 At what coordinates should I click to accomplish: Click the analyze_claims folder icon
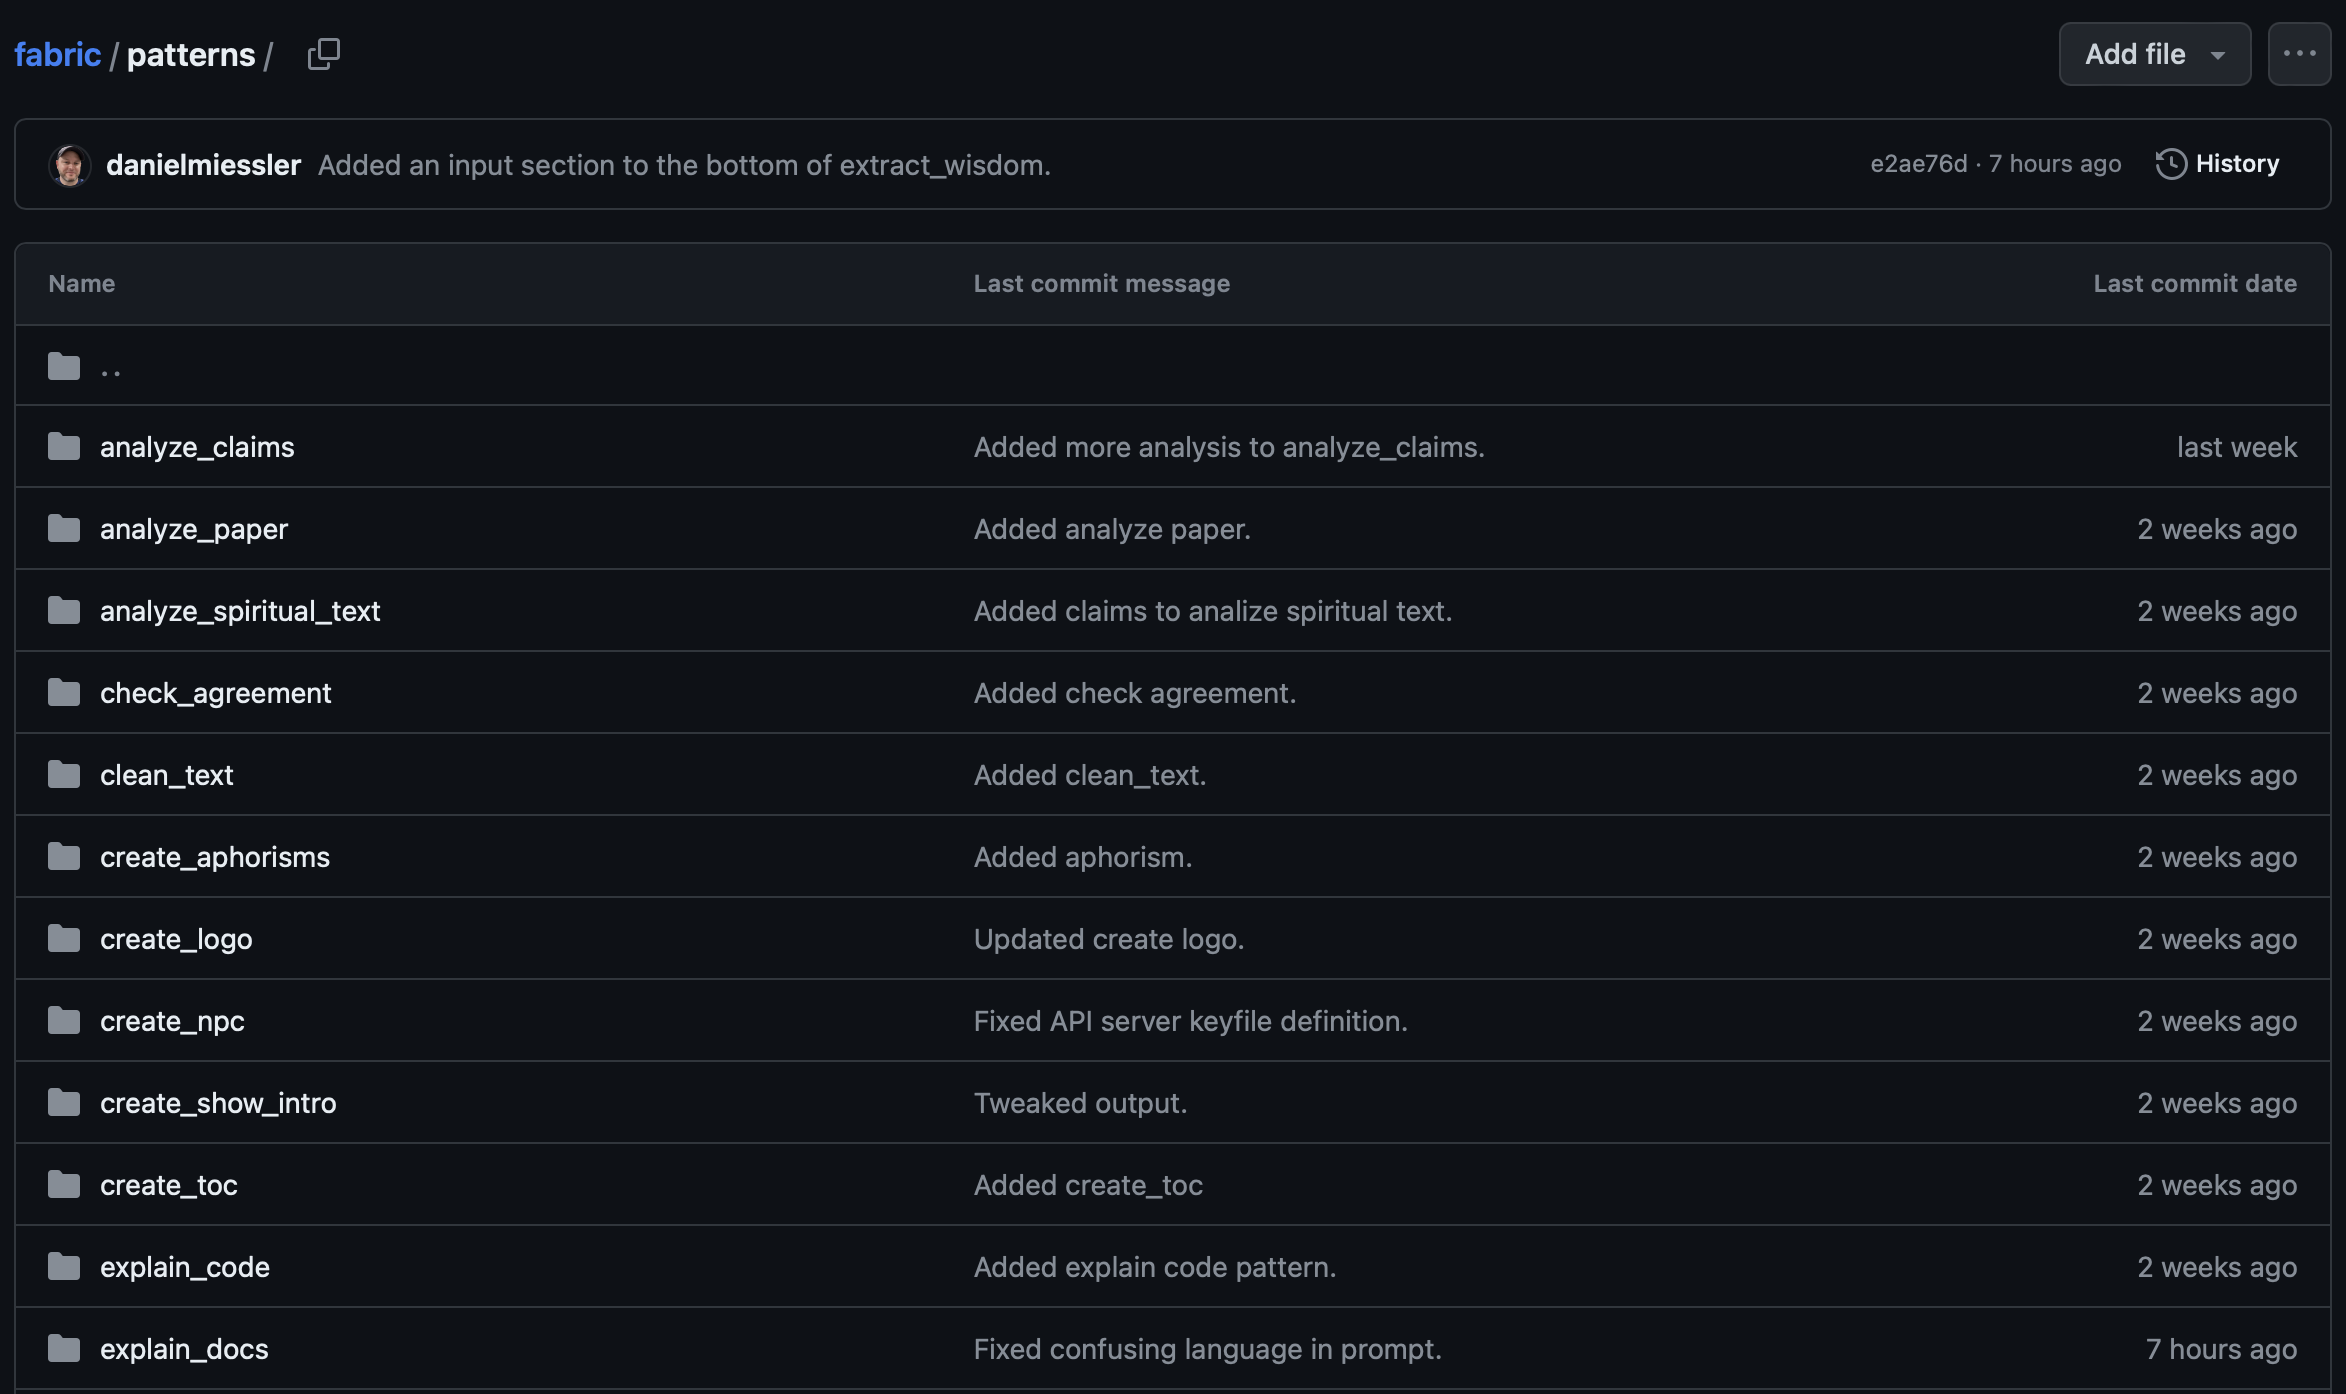(64, 447)
